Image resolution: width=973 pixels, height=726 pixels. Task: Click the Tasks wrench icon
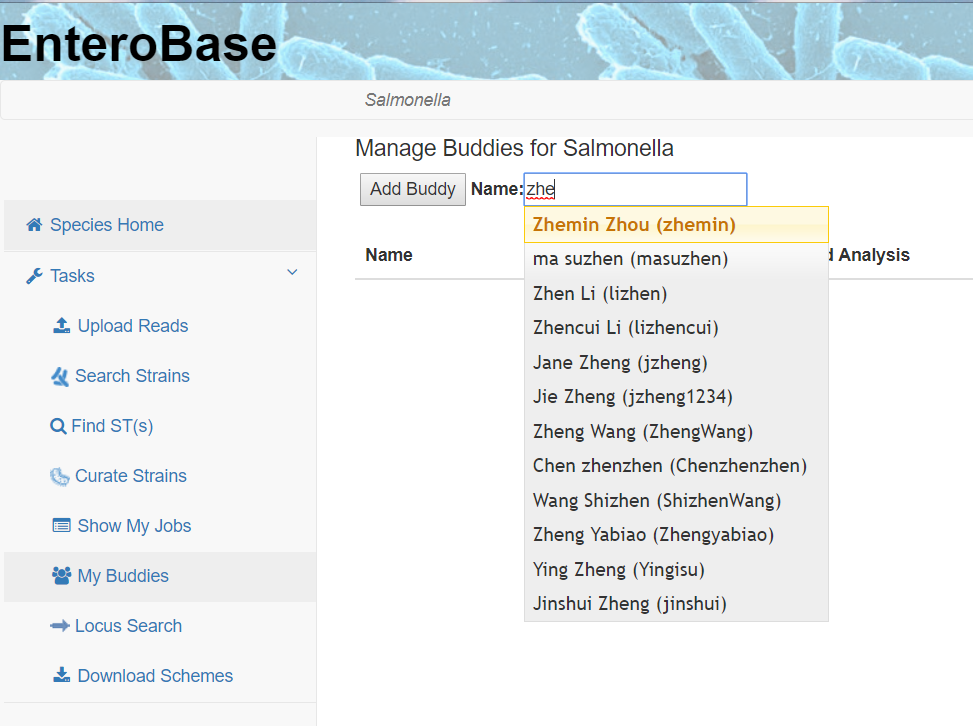(x=34, y=276)
